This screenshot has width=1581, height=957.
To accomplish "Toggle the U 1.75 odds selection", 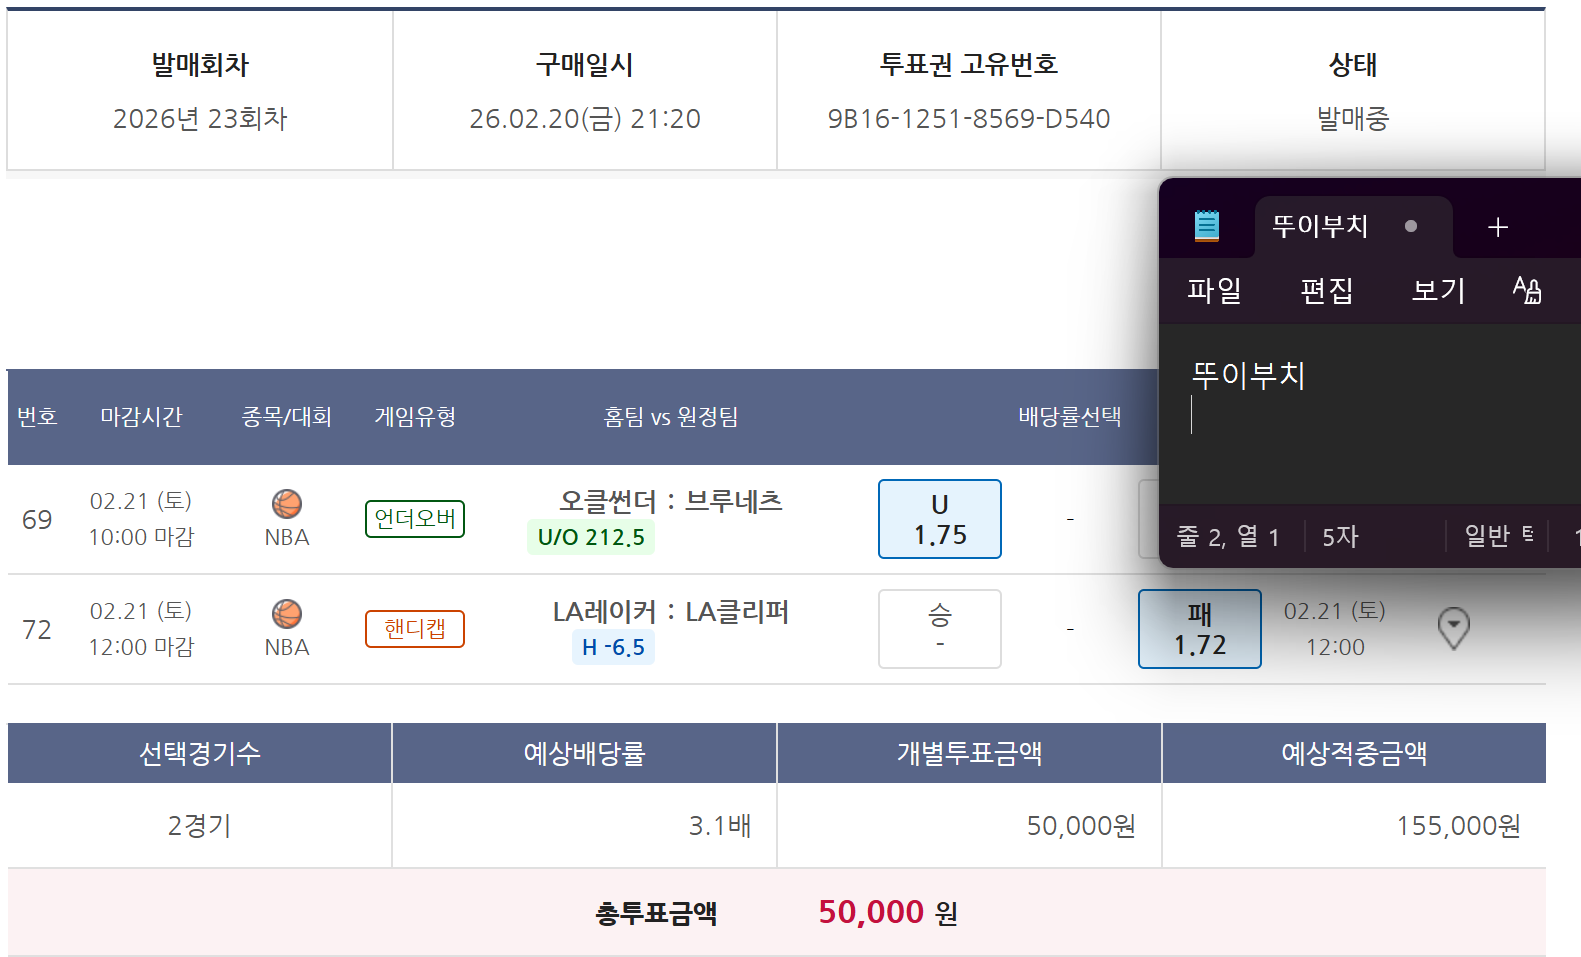I will pyautogui.click(x=939, y=519).
